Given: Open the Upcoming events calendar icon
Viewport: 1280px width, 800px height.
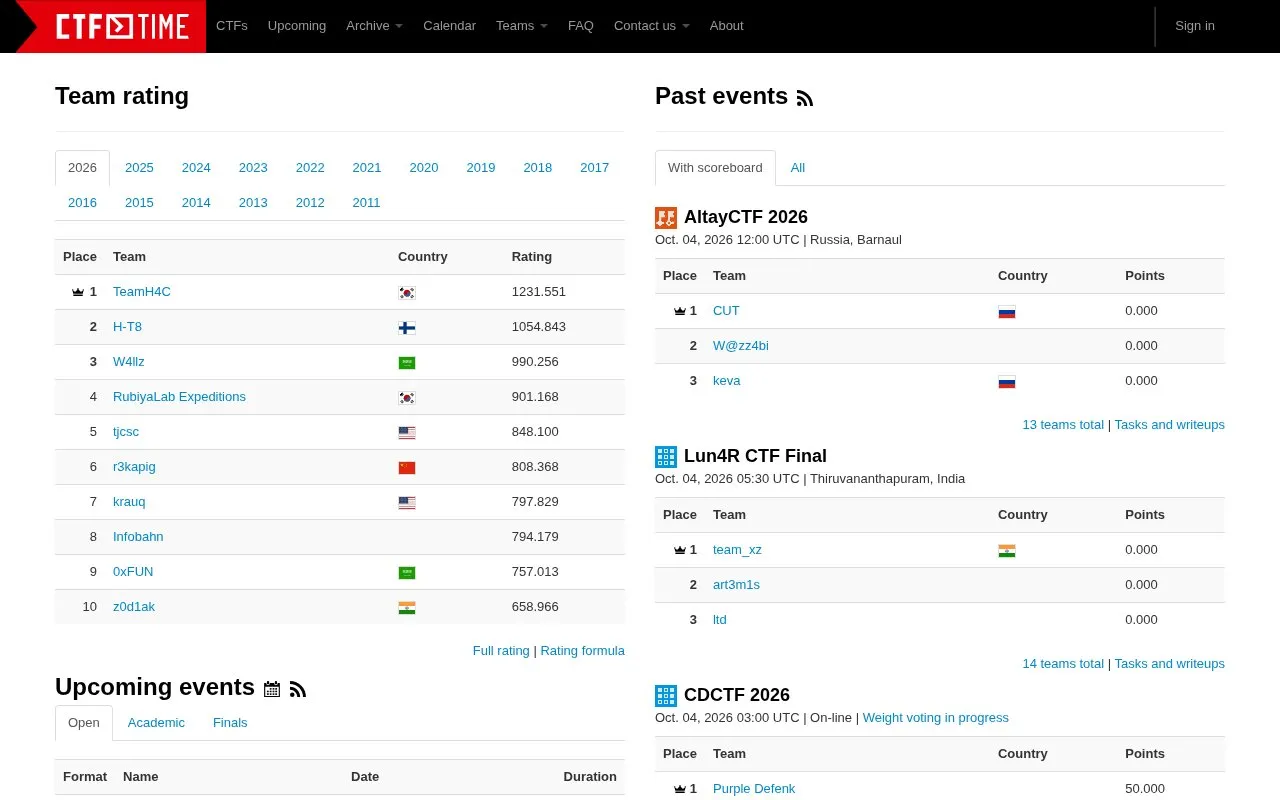Looking at the screenshot, I should click(272, 689).
